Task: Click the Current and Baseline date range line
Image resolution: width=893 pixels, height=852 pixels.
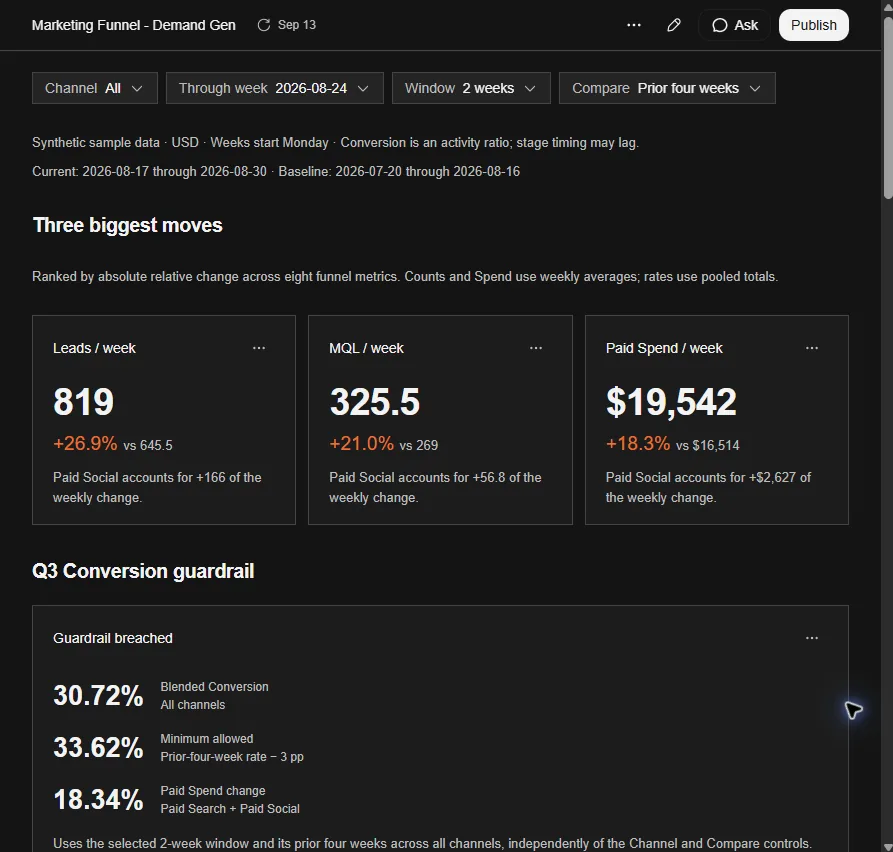Action: coord(276,171)
